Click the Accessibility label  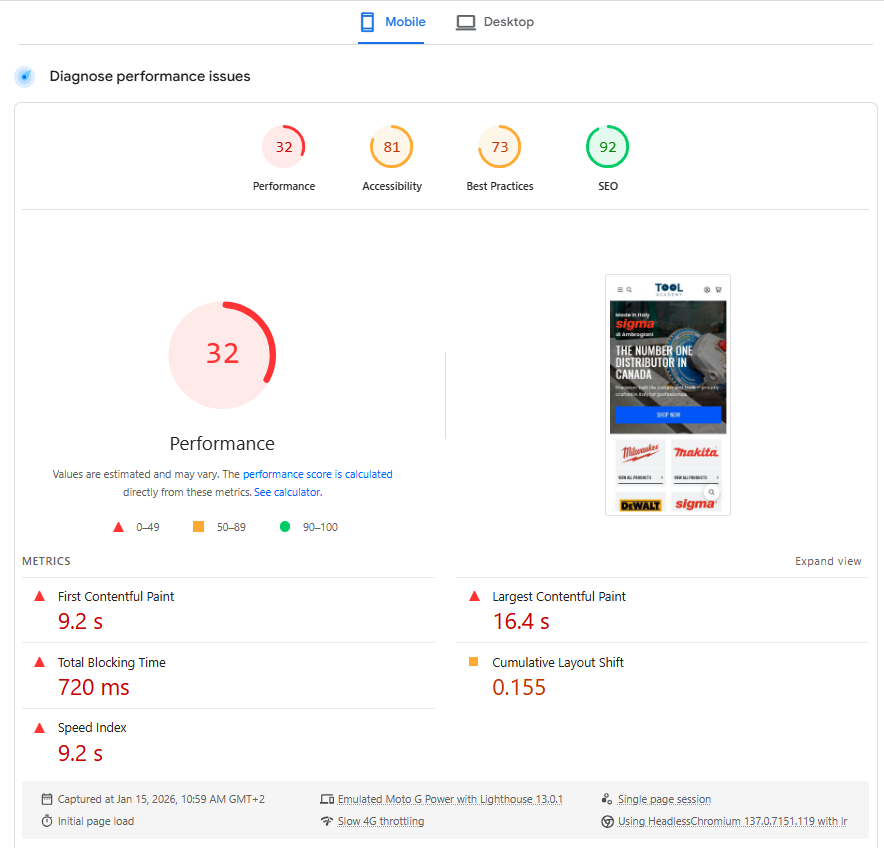392,186
